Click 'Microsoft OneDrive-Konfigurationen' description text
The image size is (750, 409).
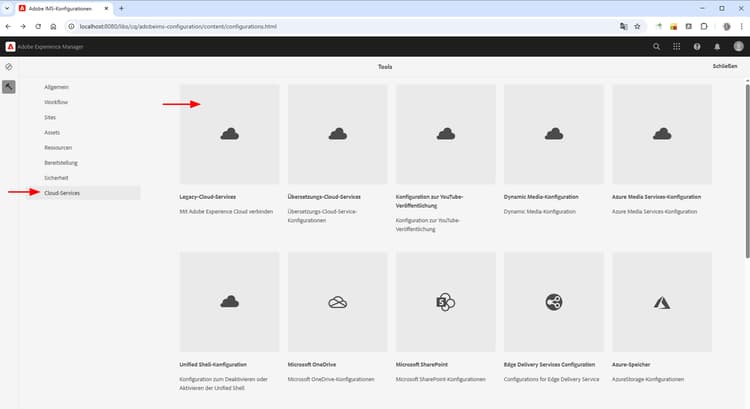(x=331, y=379)
